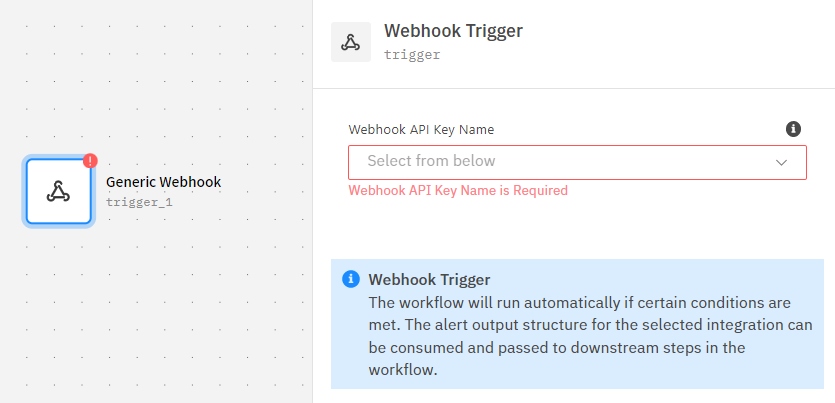
Task: Open the 'Select from below' combo box
Action: [560, 162]
